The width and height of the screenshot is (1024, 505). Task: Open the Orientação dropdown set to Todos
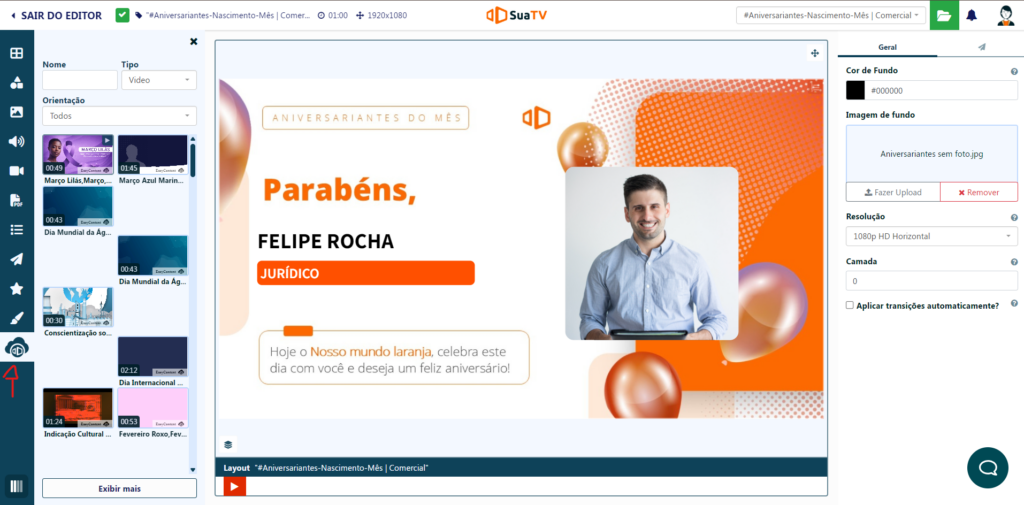[x=119, y=116]
